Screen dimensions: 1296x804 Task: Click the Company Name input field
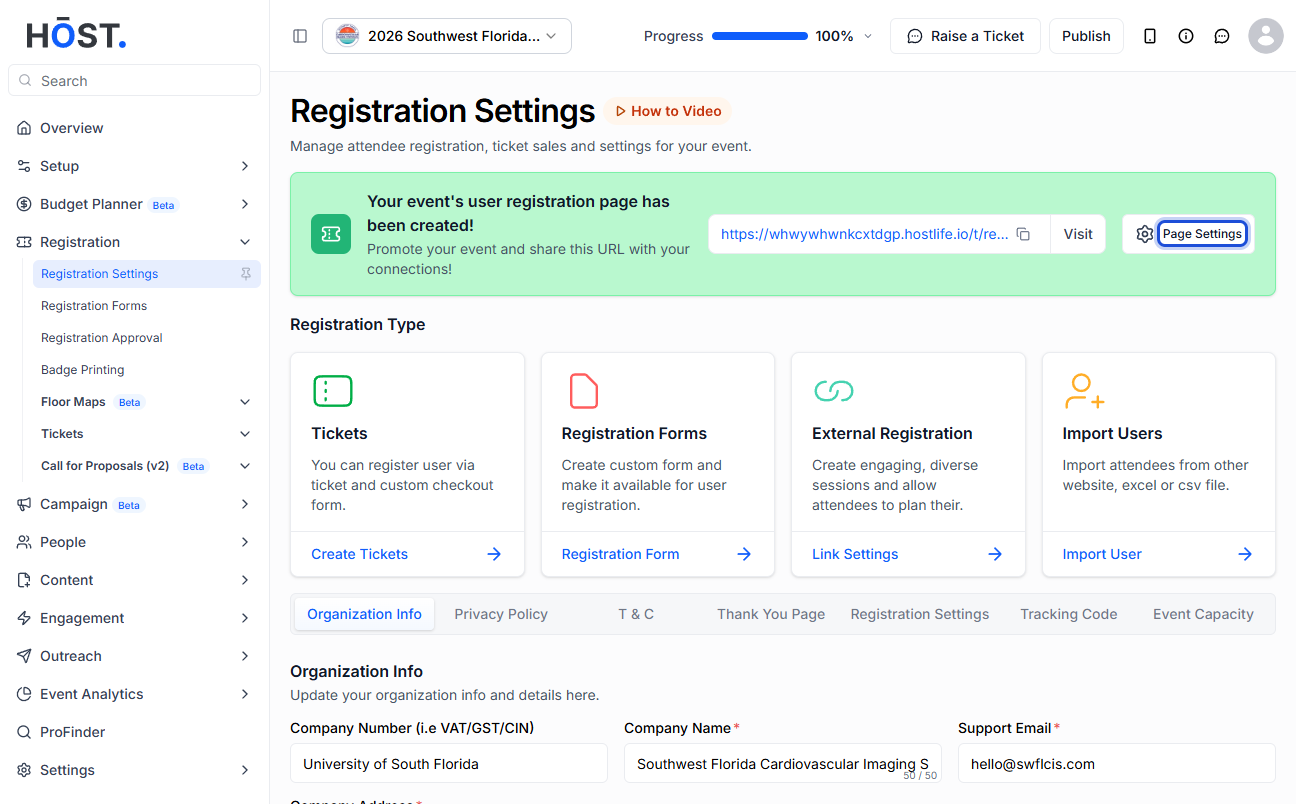coord(783,763)
